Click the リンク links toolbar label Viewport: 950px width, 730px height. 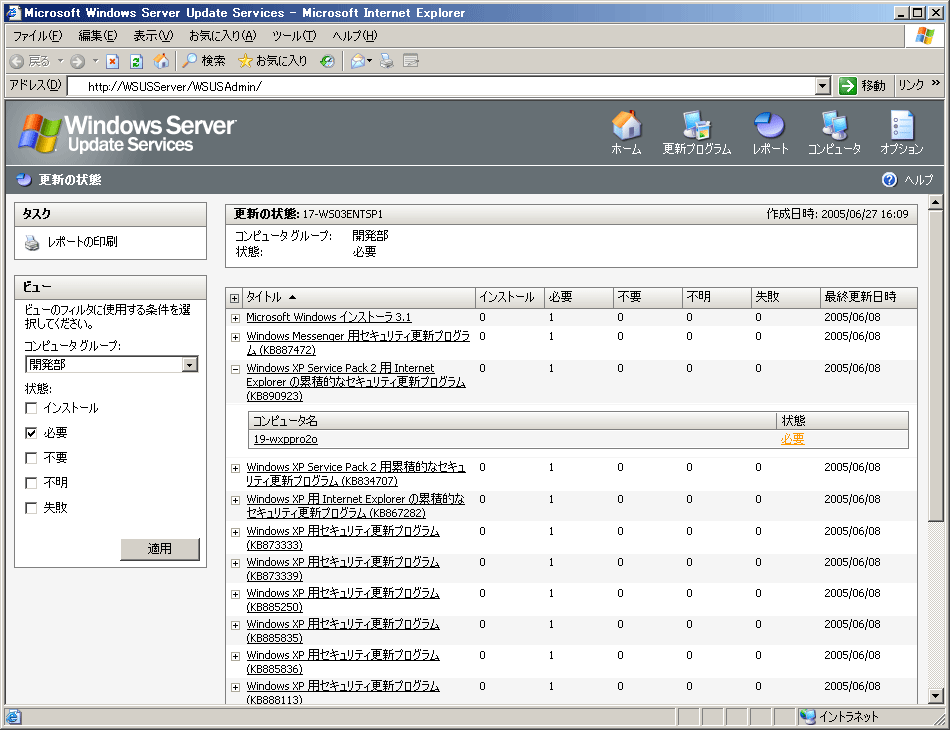click(911, 85)
